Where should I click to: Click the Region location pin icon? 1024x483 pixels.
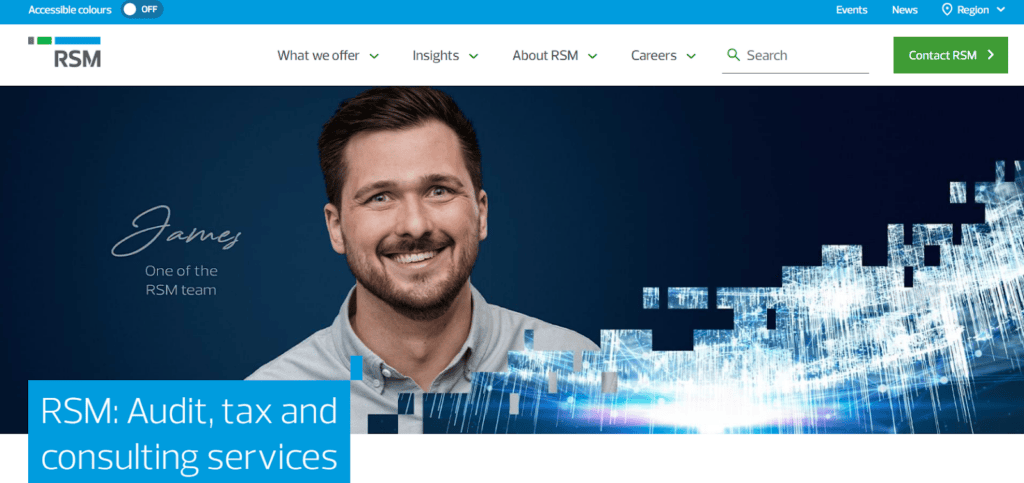tap(947, 10)
